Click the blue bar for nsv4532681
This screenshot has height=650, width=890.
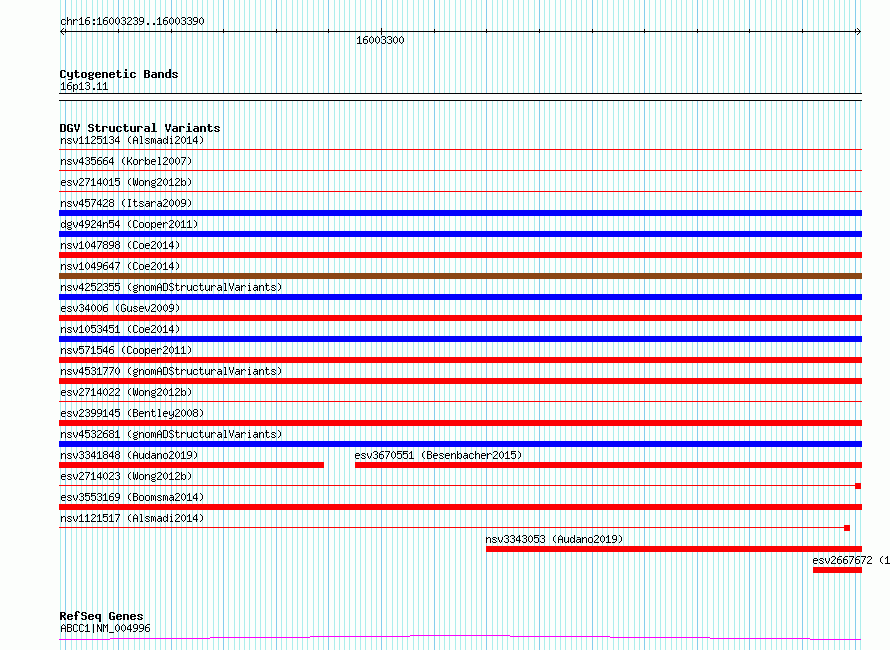460,444
